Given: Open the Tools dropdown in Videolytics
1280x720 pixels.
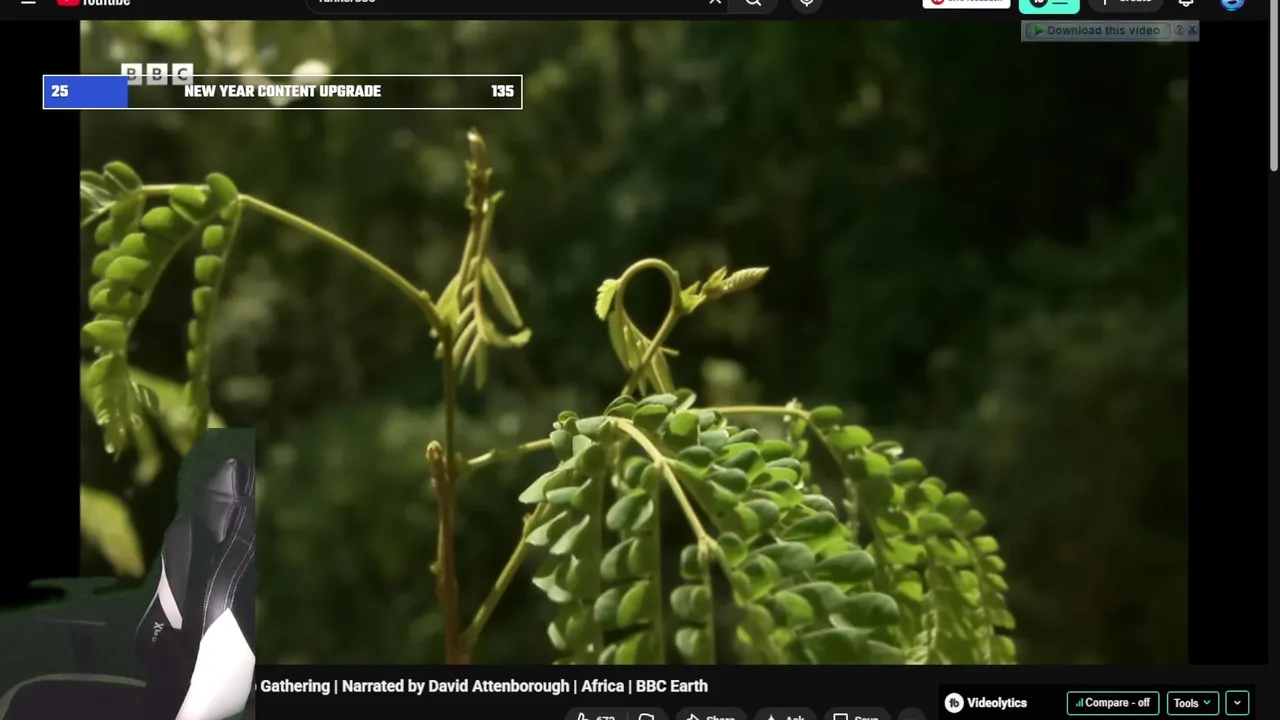Looking at the screenshot, I should point(1192,703).
